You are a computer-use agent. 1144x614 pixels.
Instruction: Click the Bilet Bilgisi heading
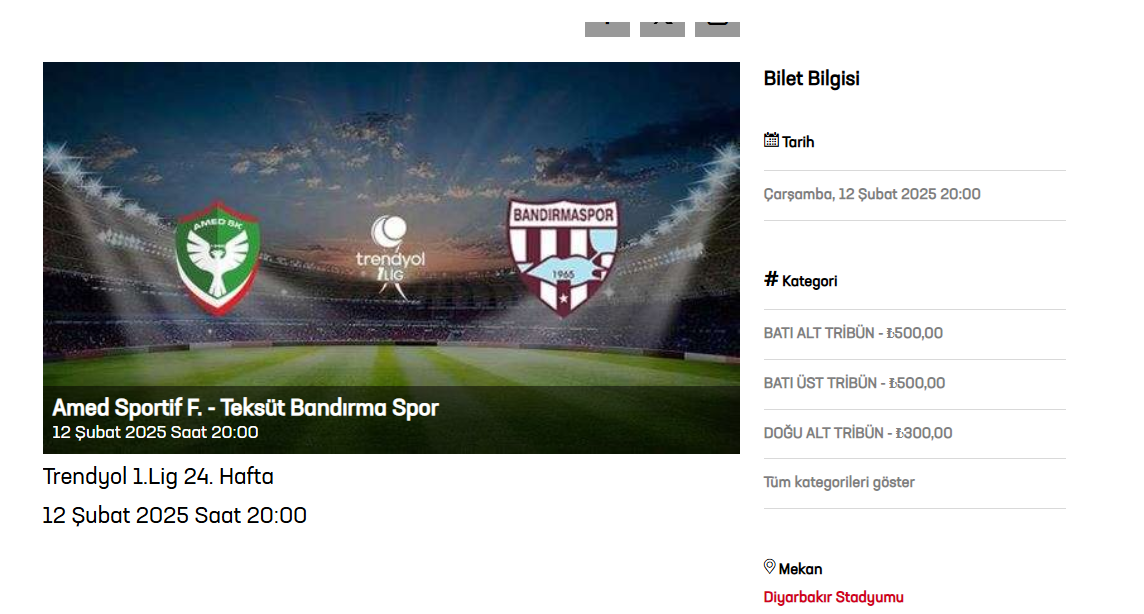click(811, 78)
